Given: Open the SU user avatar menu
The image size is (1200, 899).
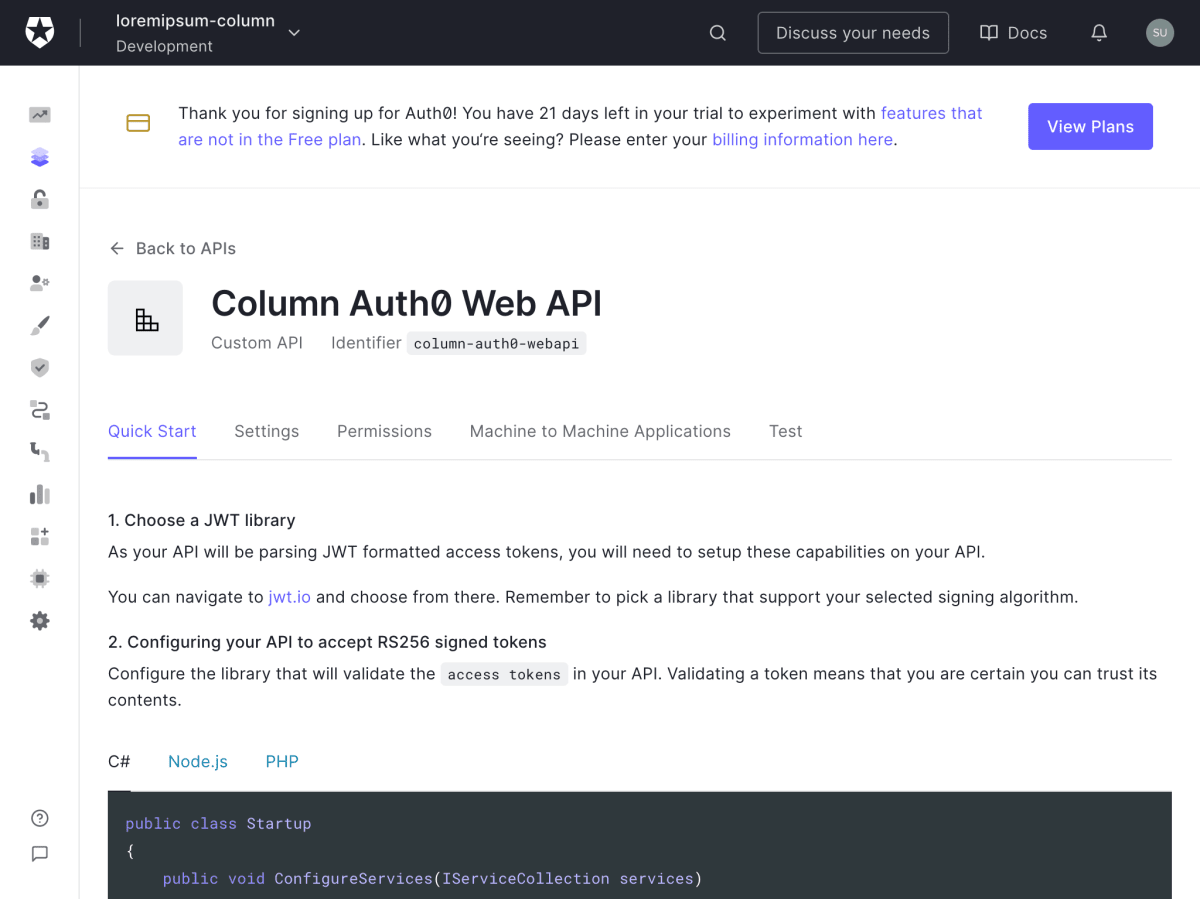Looking at the screenshot, I should [1160, 33].
